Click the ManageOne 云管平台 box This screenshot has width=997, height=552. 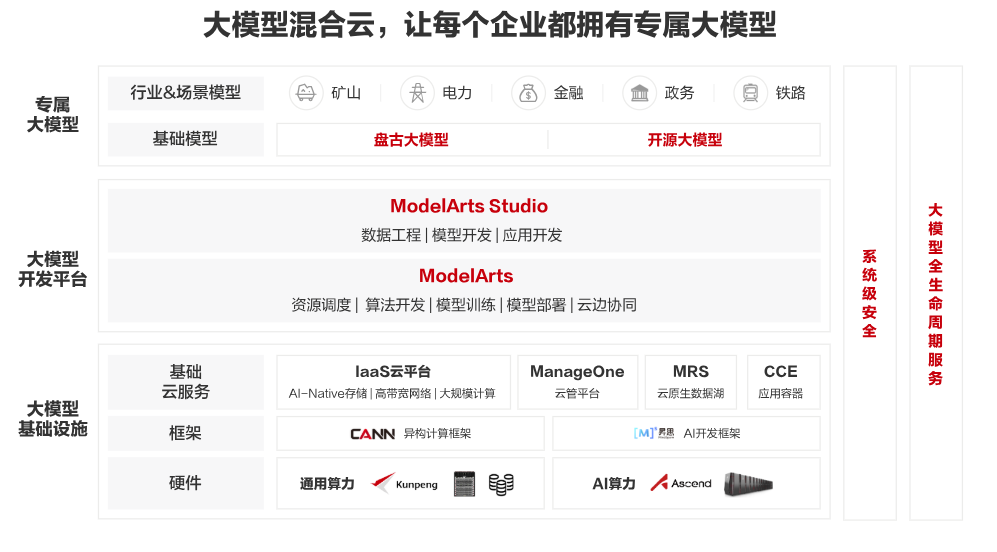pos(577,382)
